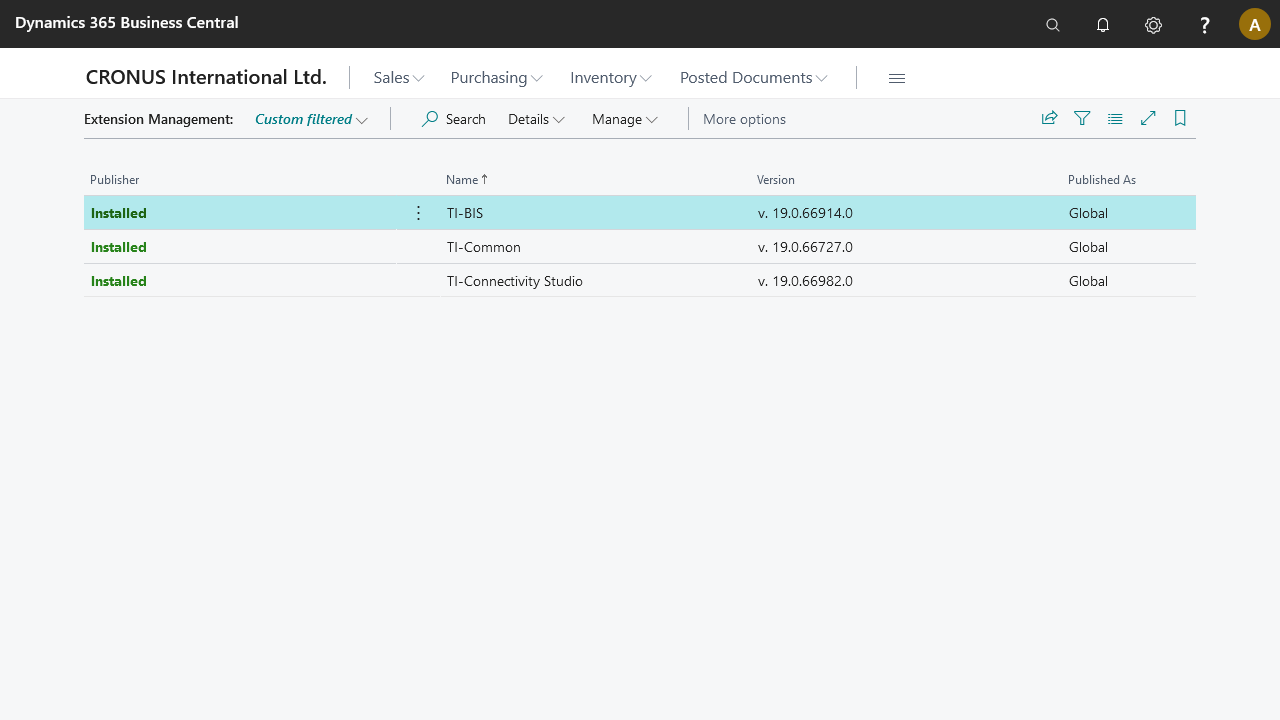
Task: Click Dynamics 365 Business Central title
Action: [127, 22]
